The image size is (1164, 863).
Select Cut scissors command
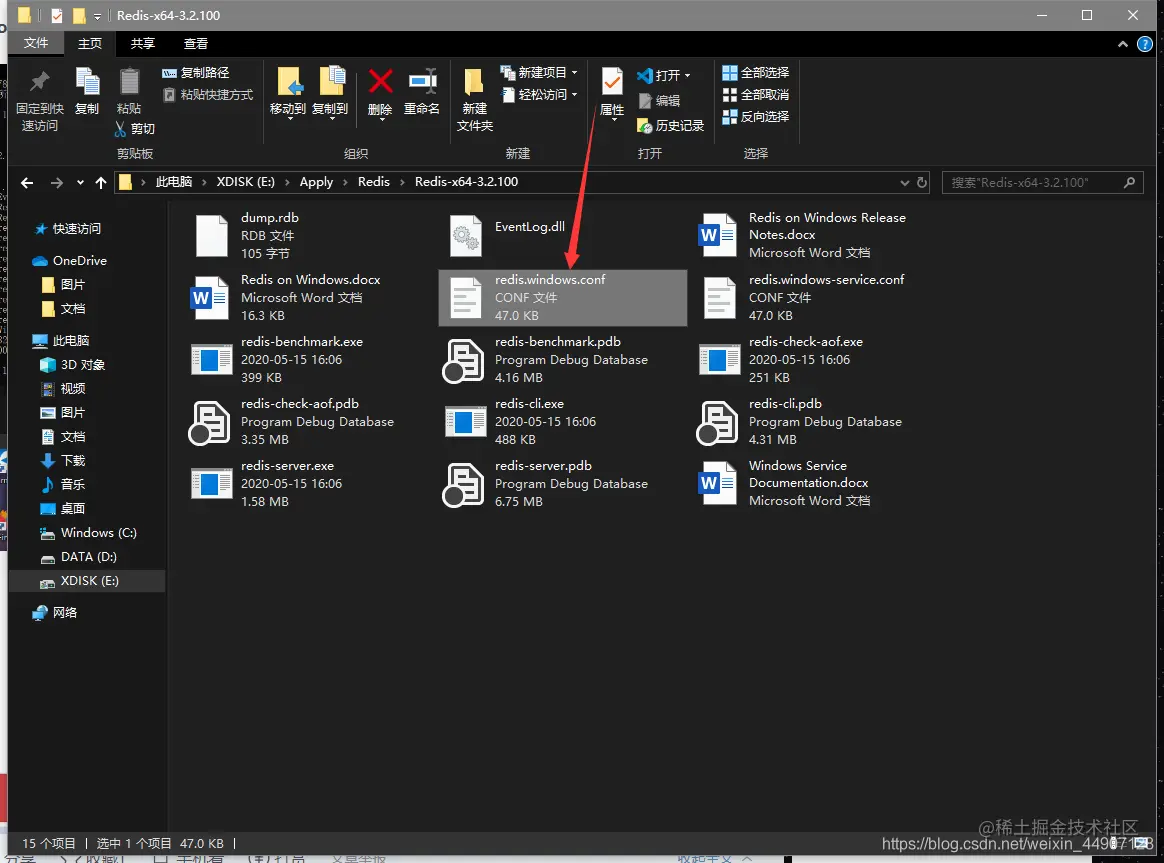coord(135,128)
